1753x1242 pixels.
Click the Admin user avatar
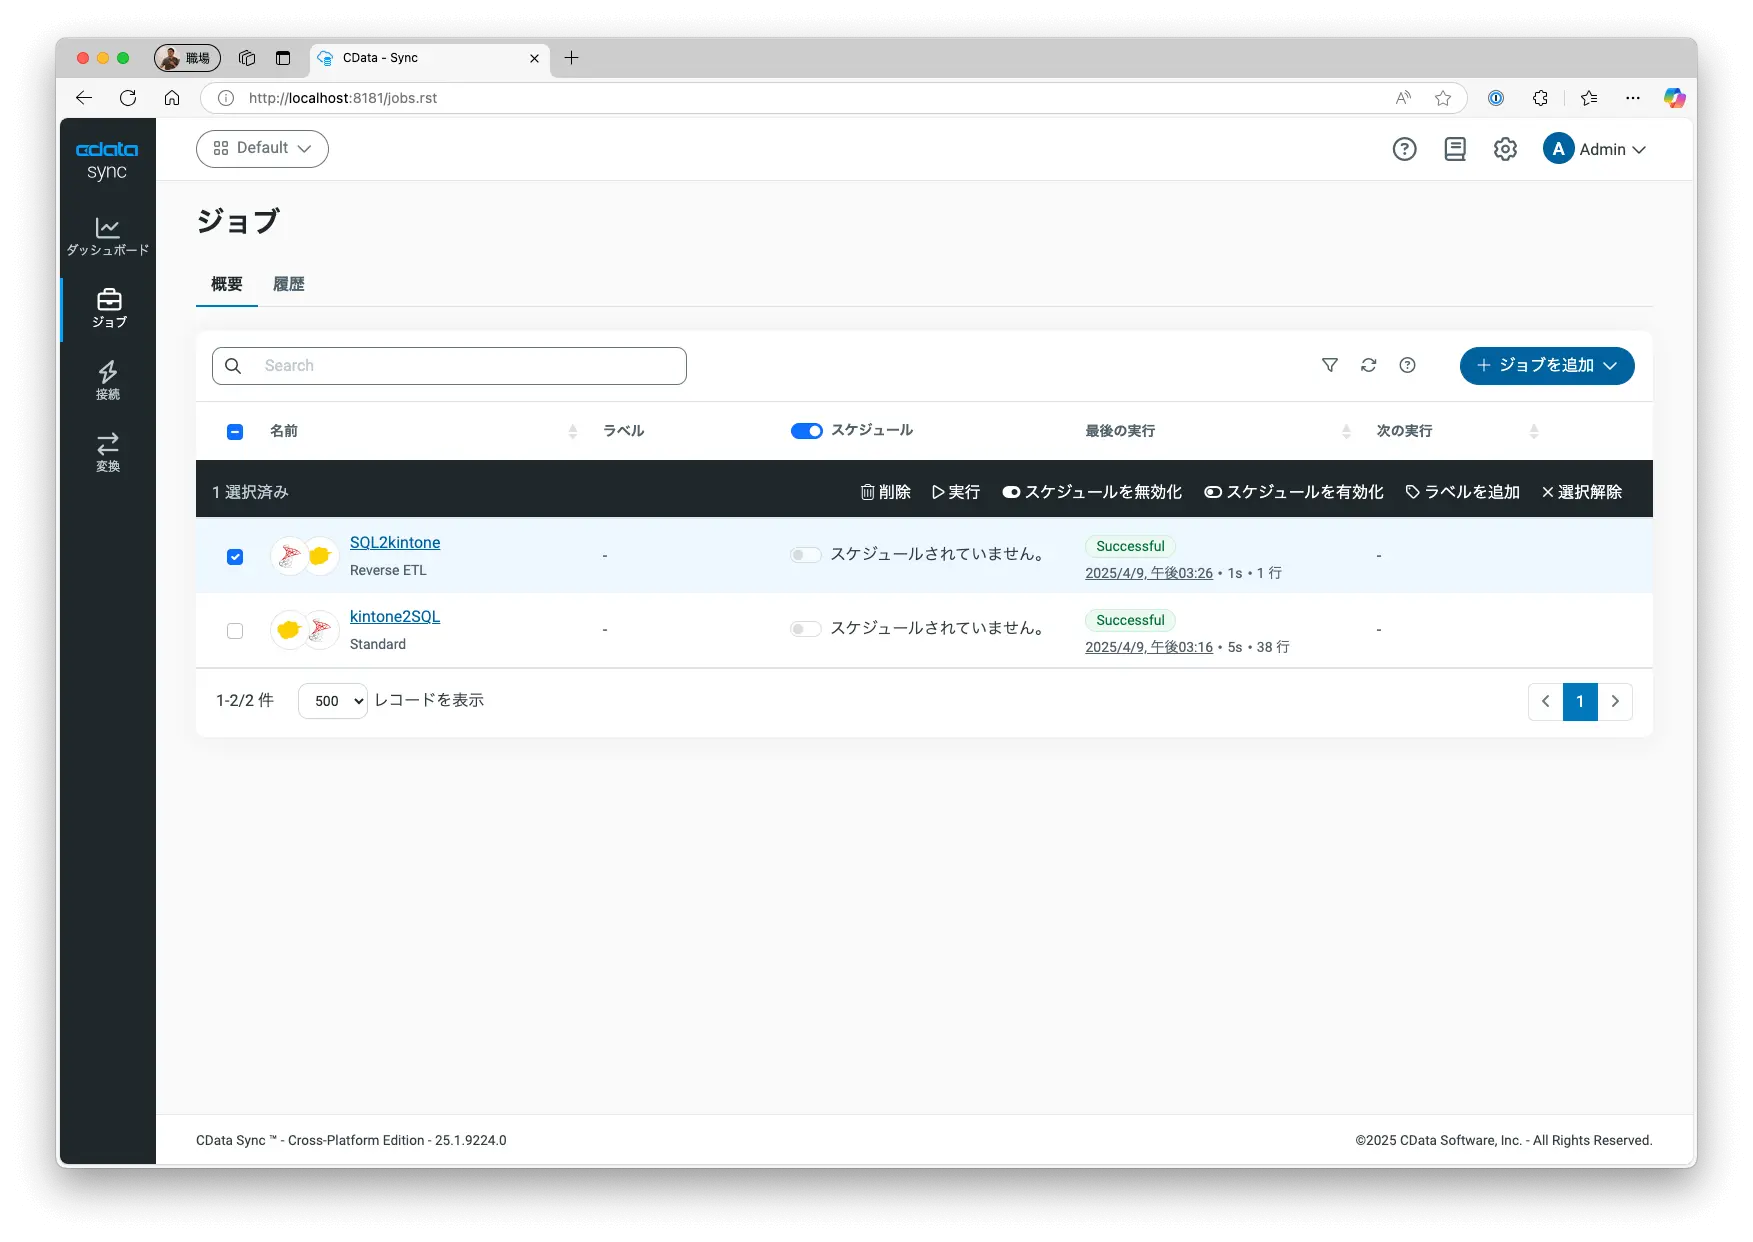click(1558, 149)
